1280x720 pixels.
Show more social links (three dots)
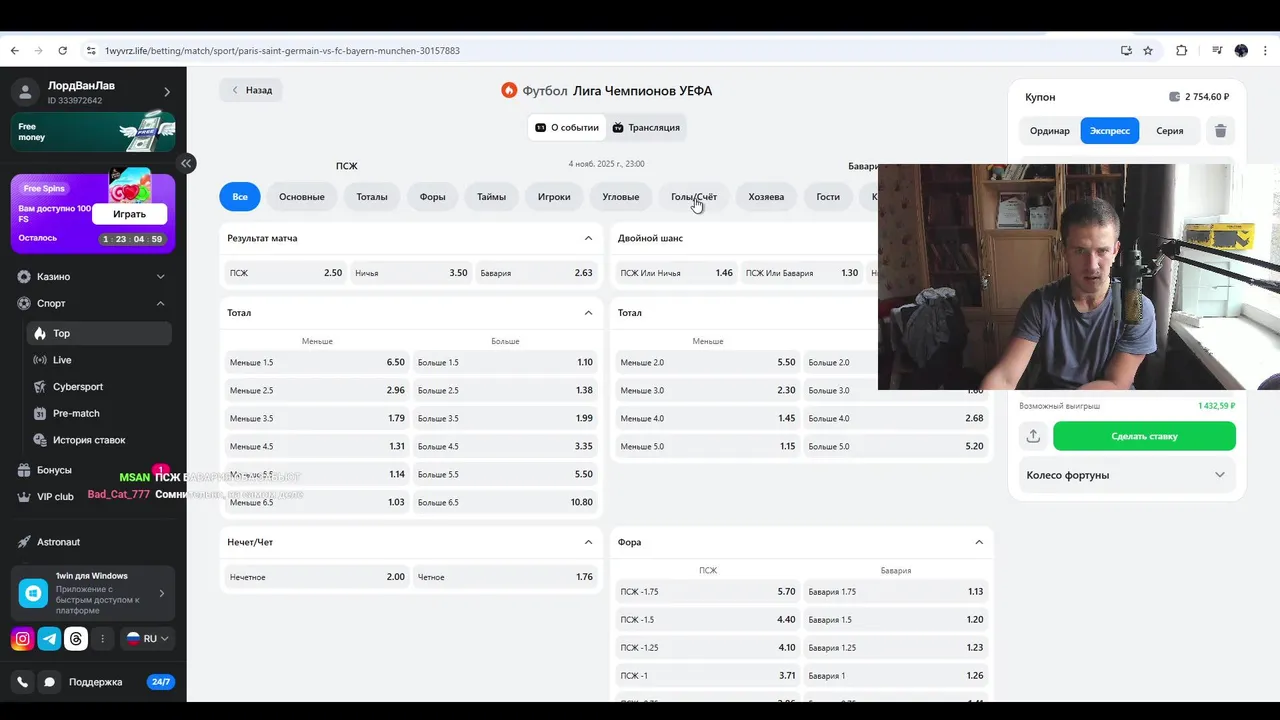click(102, 639)
